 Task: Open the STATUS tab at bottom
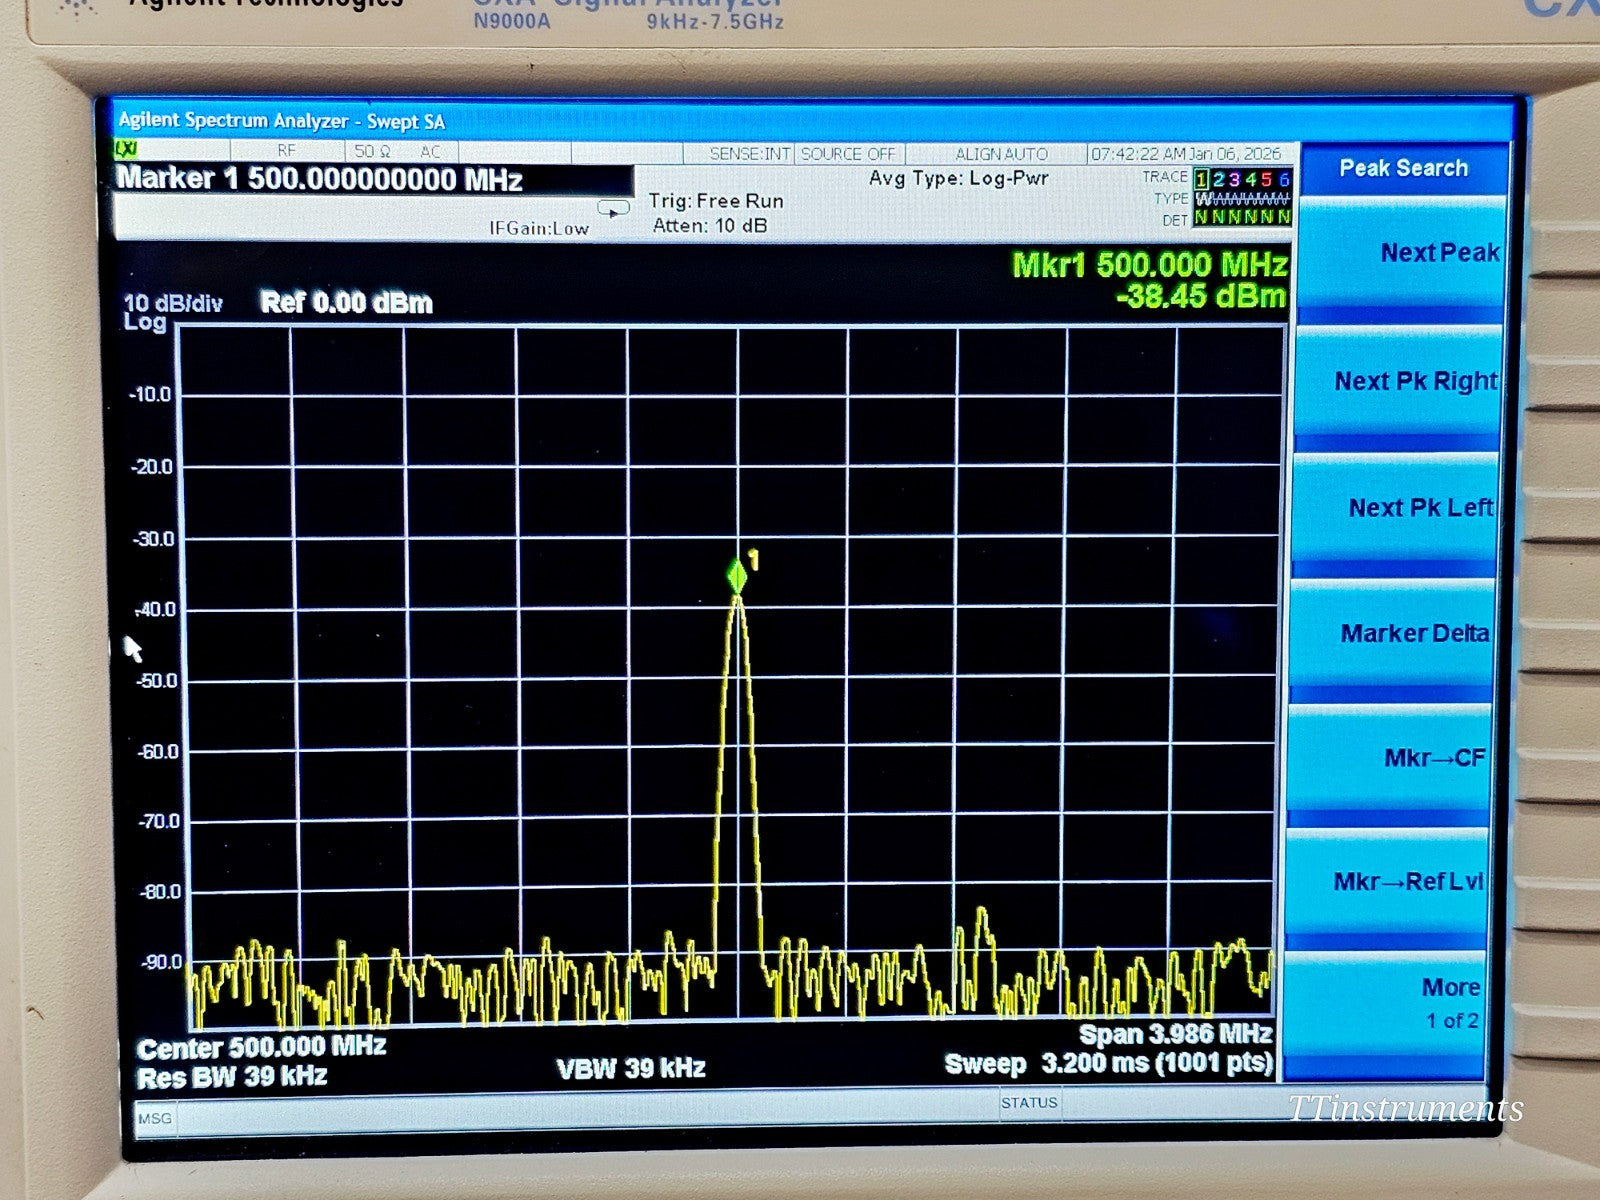[1030, 1102]
